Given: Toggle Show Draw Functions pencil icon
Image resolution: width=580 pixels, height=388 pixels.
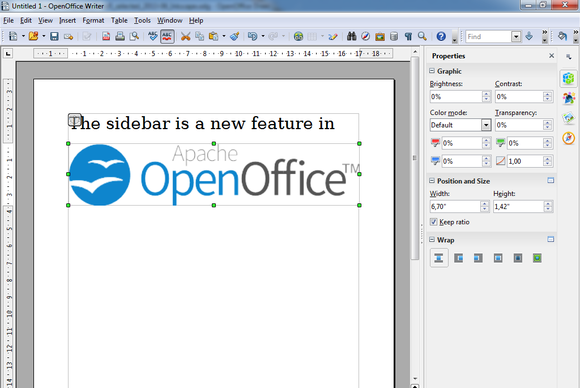Looking at the screenshot, I should coord(333,36).
